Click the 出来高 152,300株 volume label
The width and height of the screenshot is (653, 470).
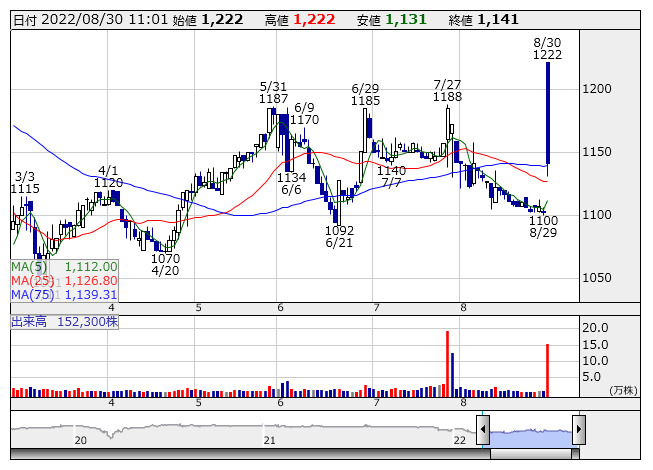(65, 322)
